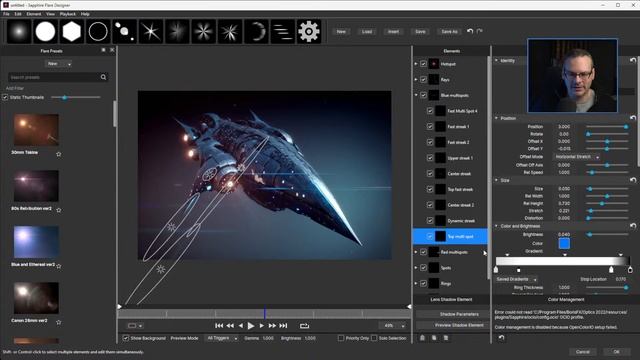This screenshot has width=640, height=360.
Task: Reset the Color and Brightness section
Action: [633, 226]
